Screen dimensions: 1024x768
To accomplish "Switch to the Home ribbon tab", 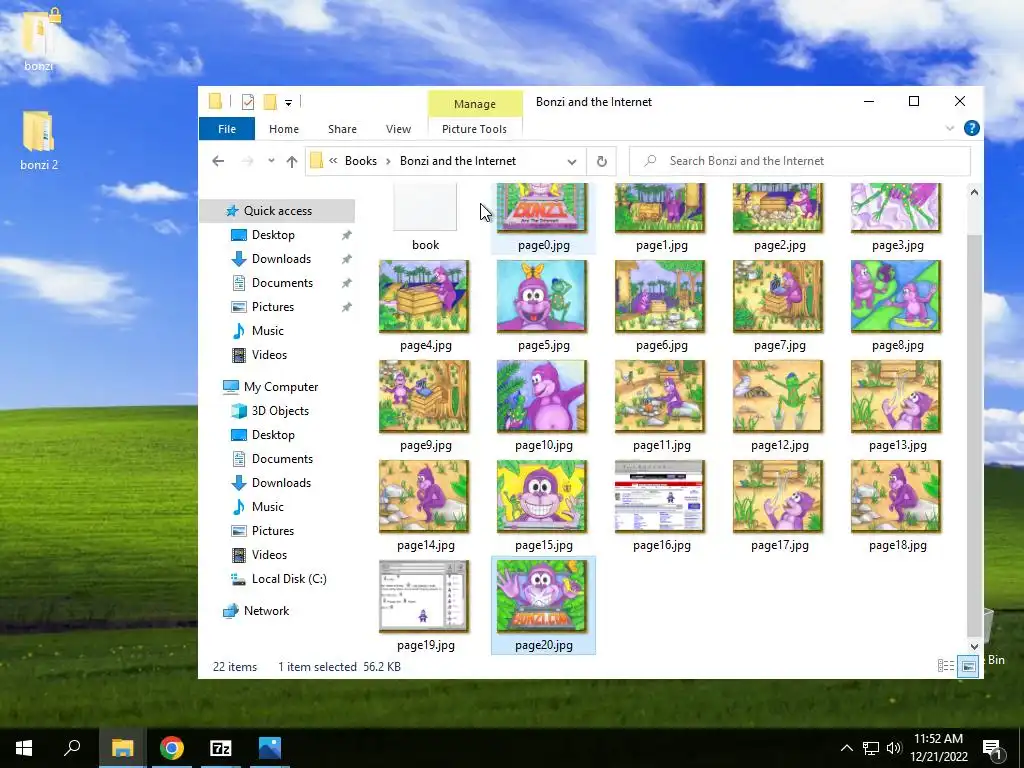I will click(283, 129).
